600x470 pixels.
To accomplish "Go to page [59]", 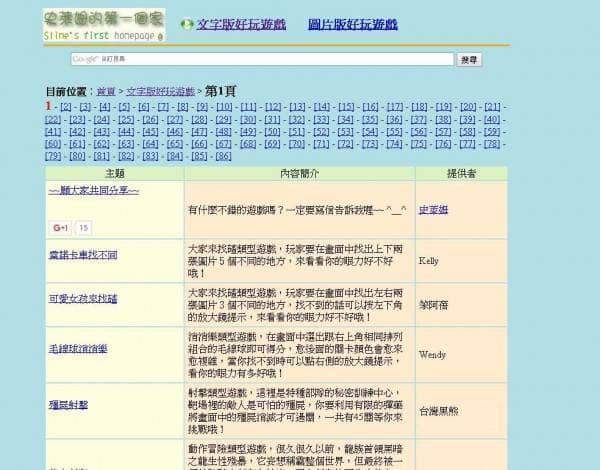I will click(492, 132).
